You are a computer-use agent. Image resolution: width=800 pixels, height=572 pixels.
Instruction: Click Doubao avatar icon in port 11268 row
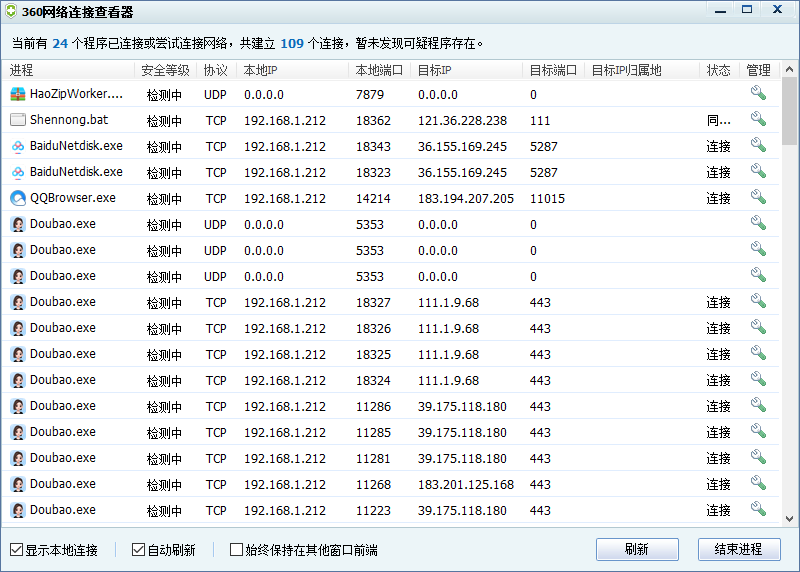18,484
